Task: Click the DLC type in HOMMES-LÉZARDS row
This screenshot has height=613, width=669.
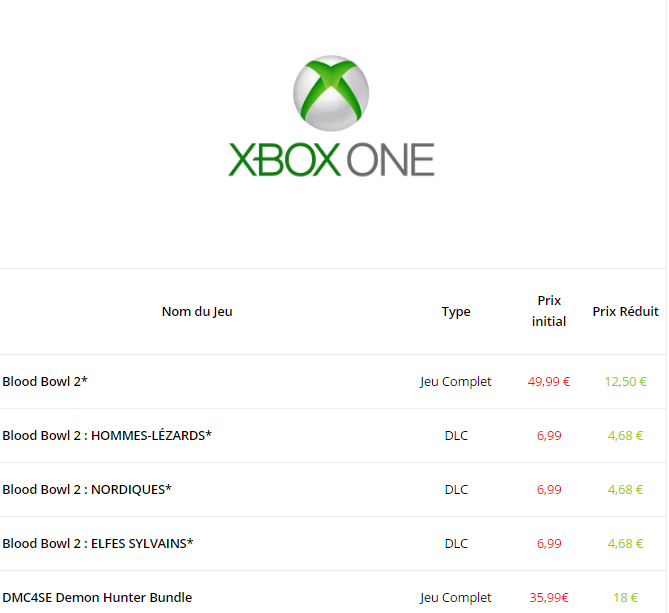Action: (x=456, y=436)
